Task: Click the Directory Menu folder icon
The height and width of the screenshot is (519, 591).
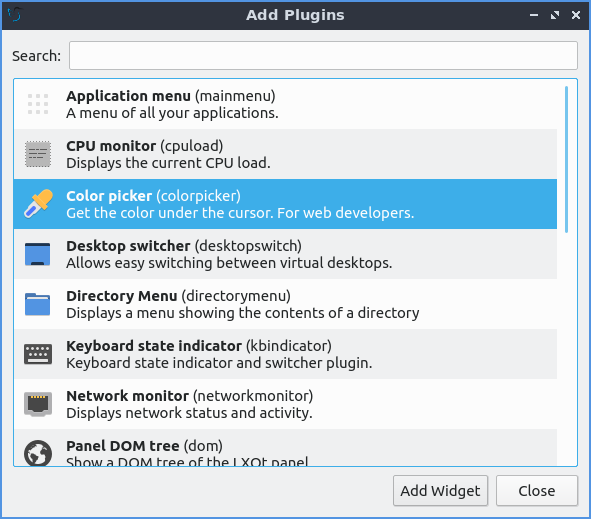Action: coord(37,304)
